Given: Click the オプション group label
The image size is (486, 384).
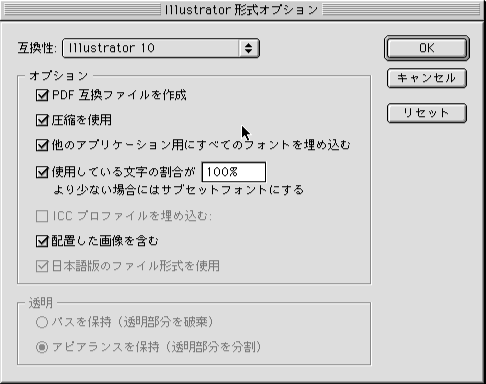Looking at the screenshot, I should tap(59, 76).
